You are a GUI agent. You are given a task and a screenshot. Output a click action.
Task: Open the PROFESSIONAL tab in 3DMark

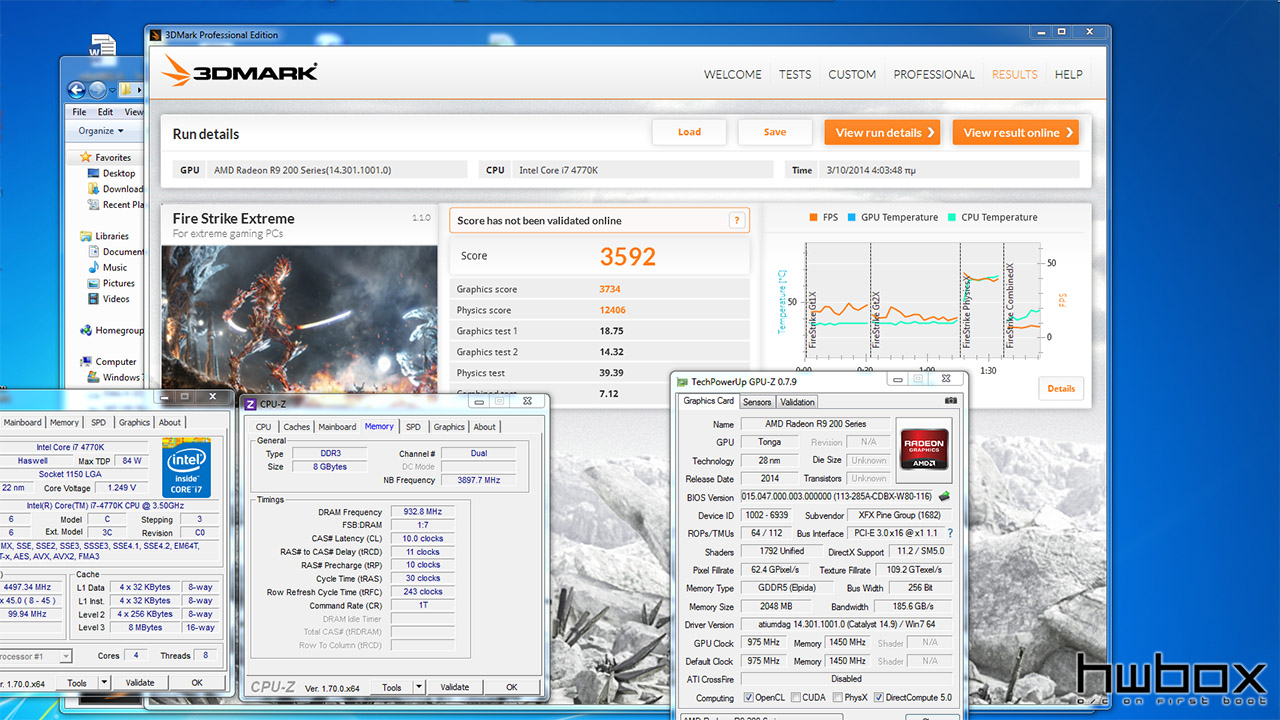(934, 75)
